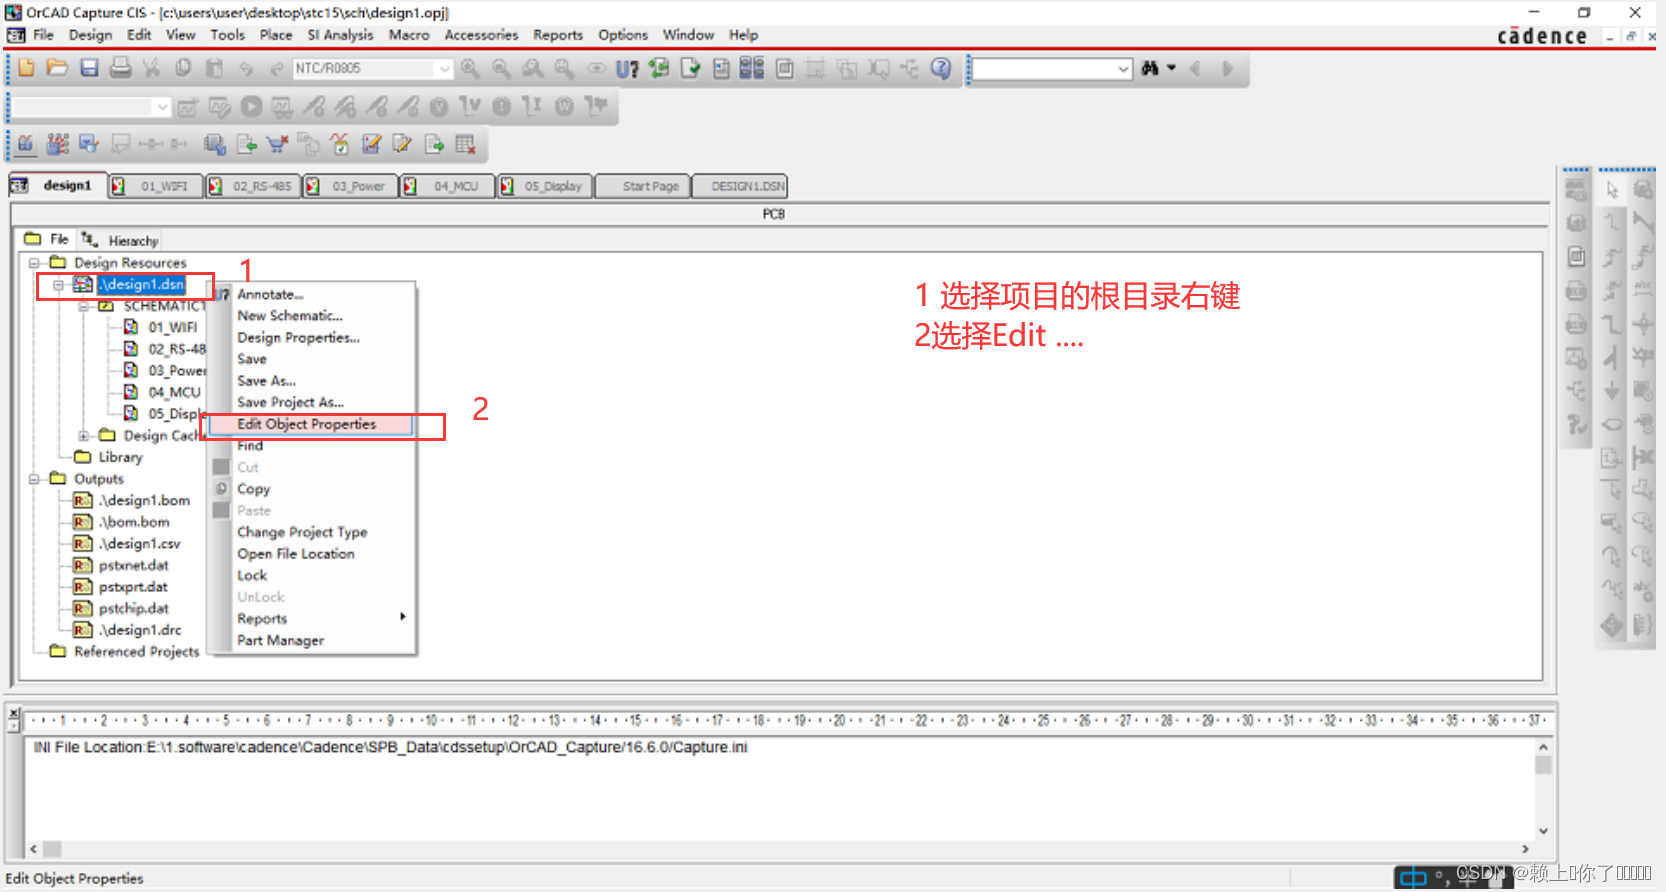Click the Cross Reference Parts icon
1666x892 pixels.
752,68
